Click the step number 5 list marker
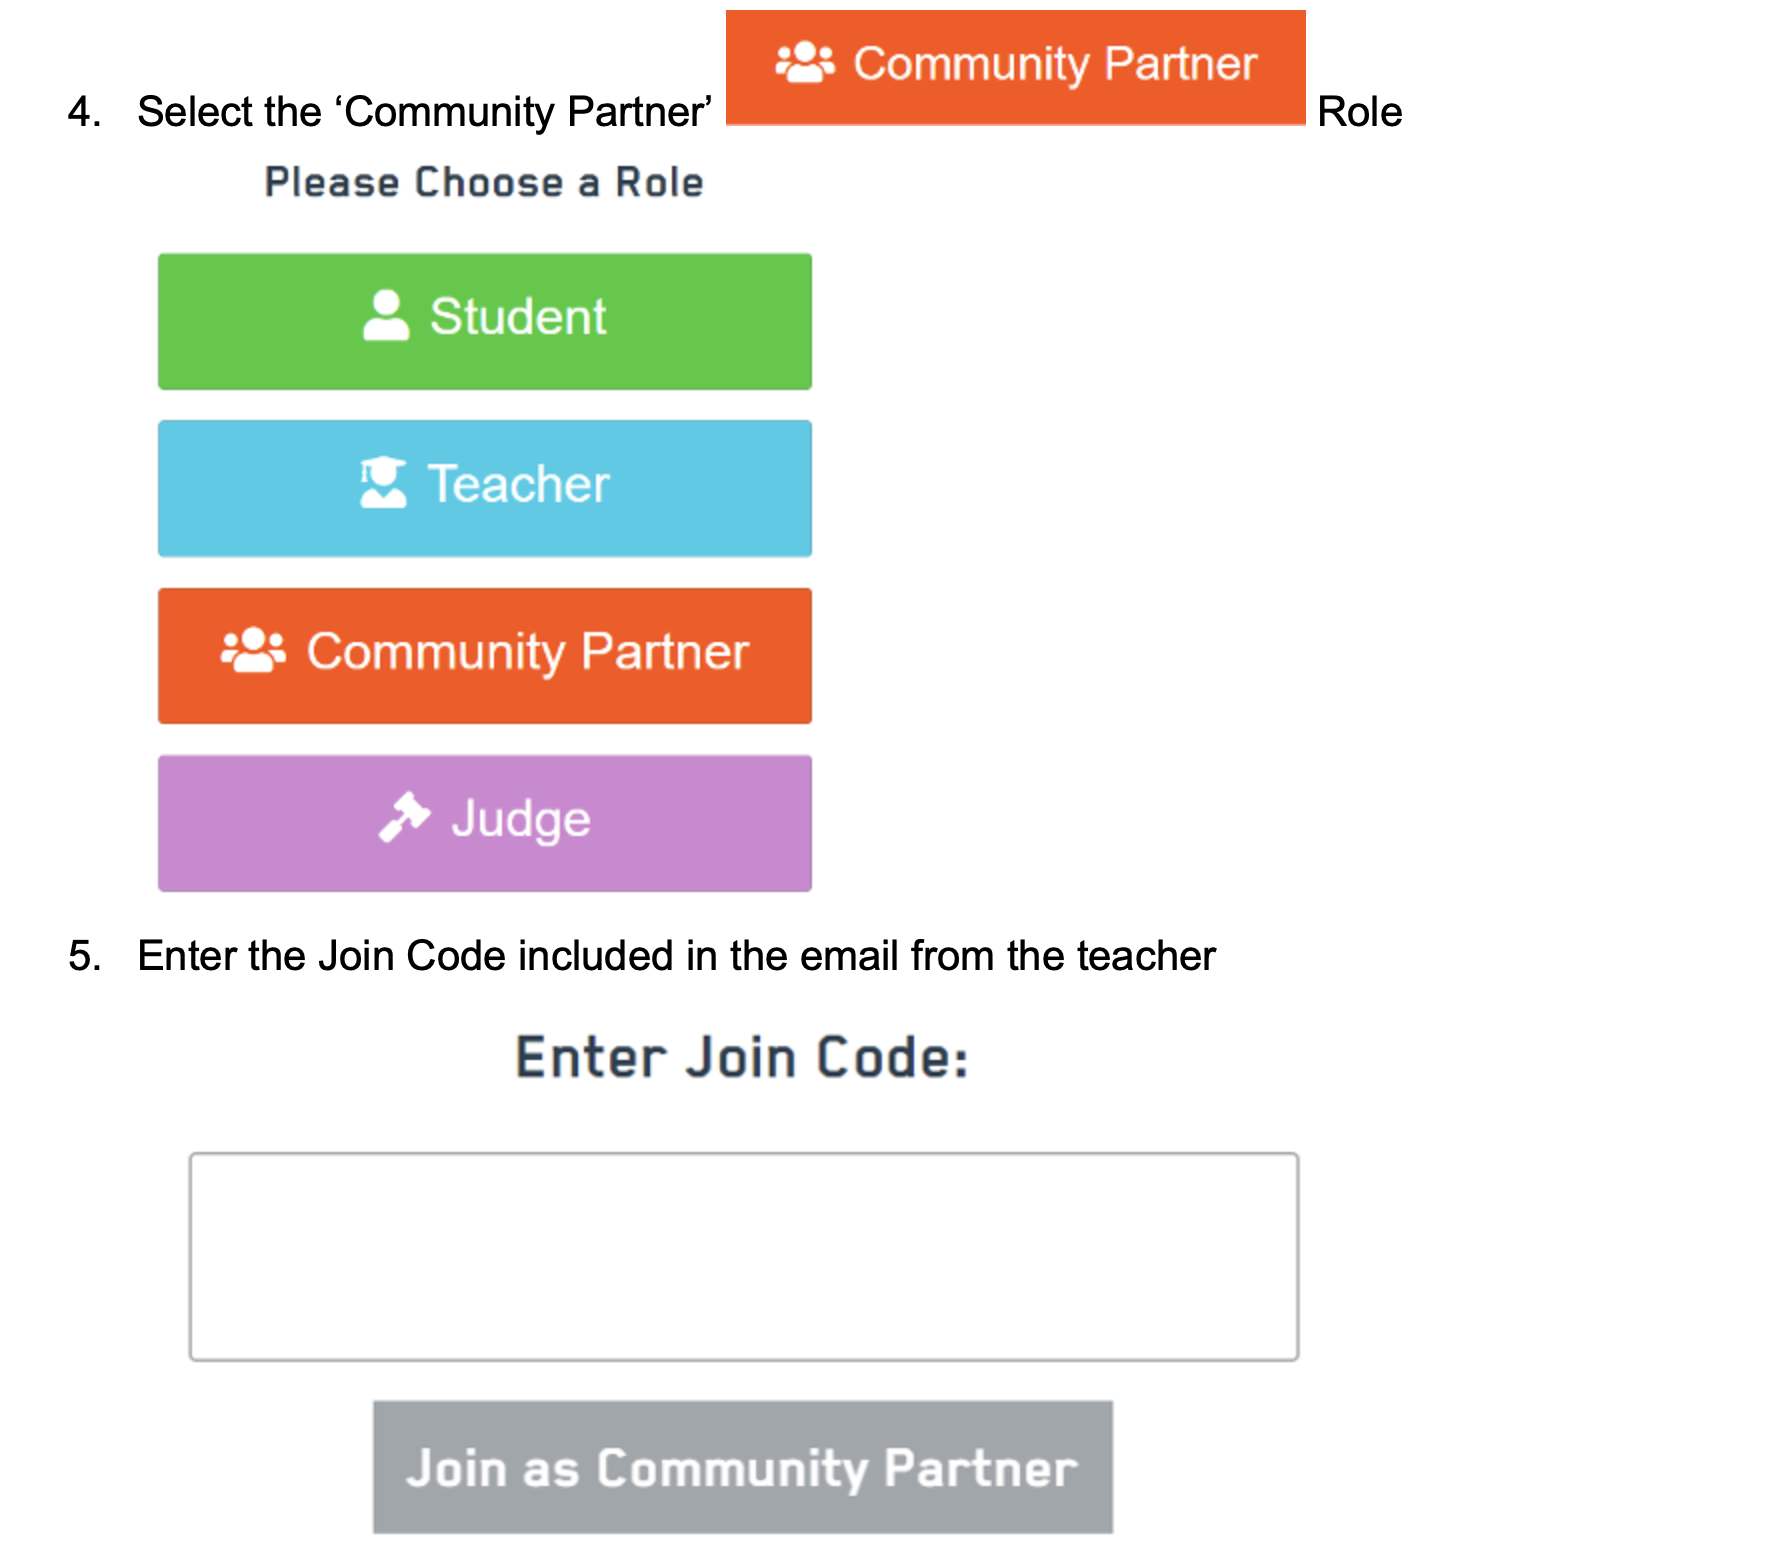Screen dimensions: 1782x1554 [85, 956]
